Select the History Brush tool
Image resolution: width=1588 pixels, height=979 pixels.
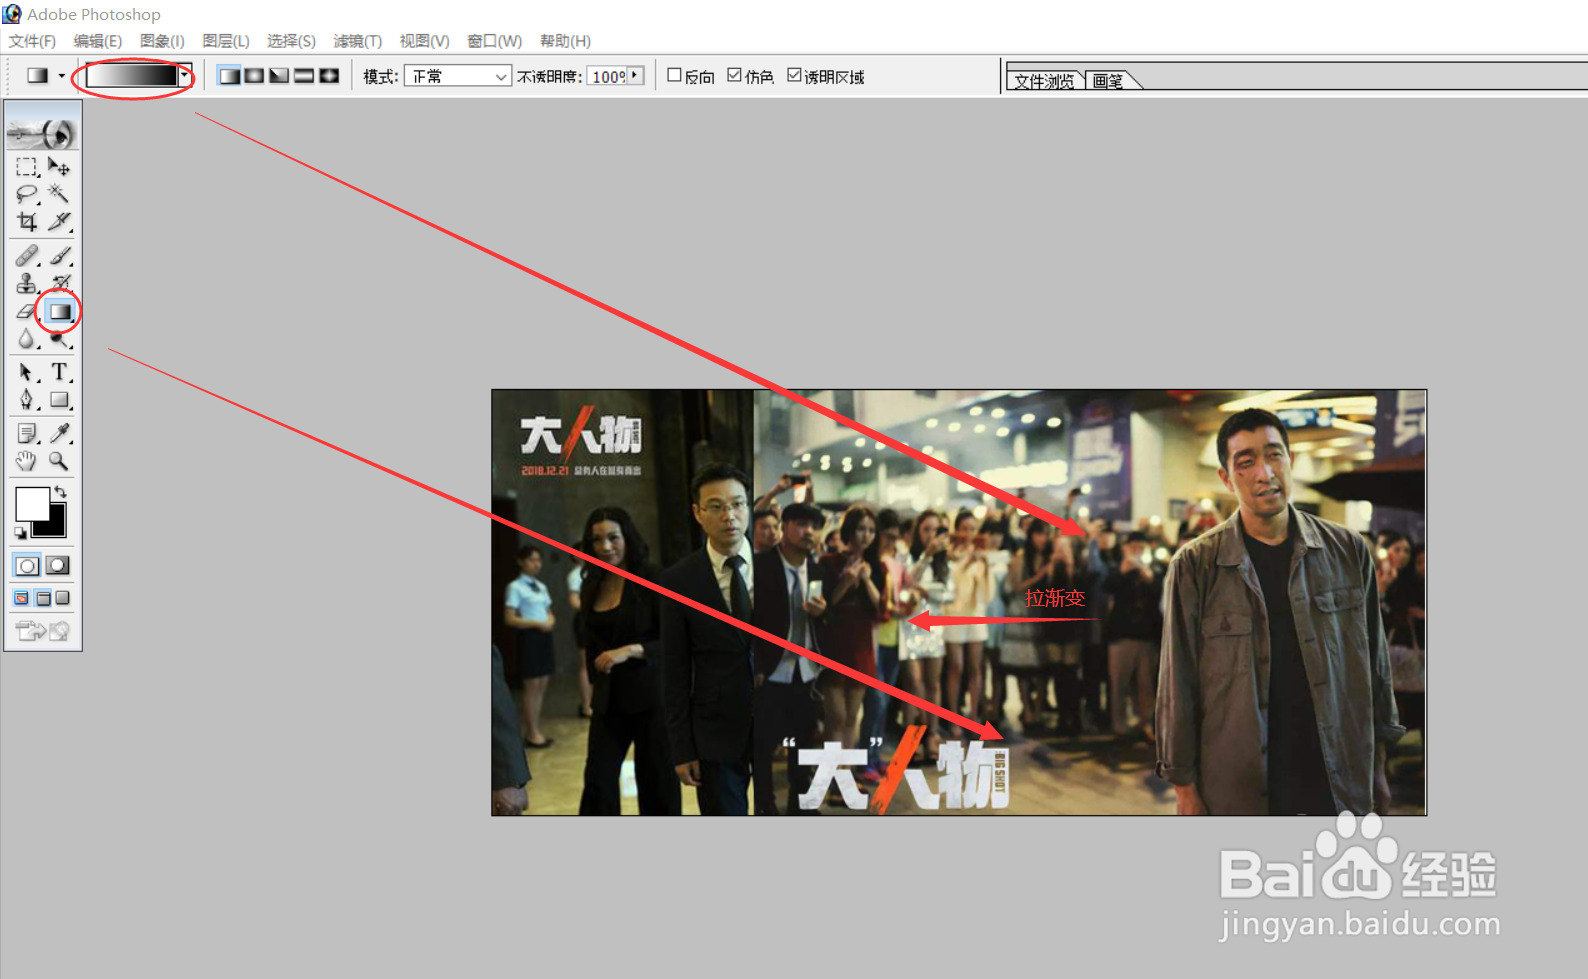pos(59,283)
